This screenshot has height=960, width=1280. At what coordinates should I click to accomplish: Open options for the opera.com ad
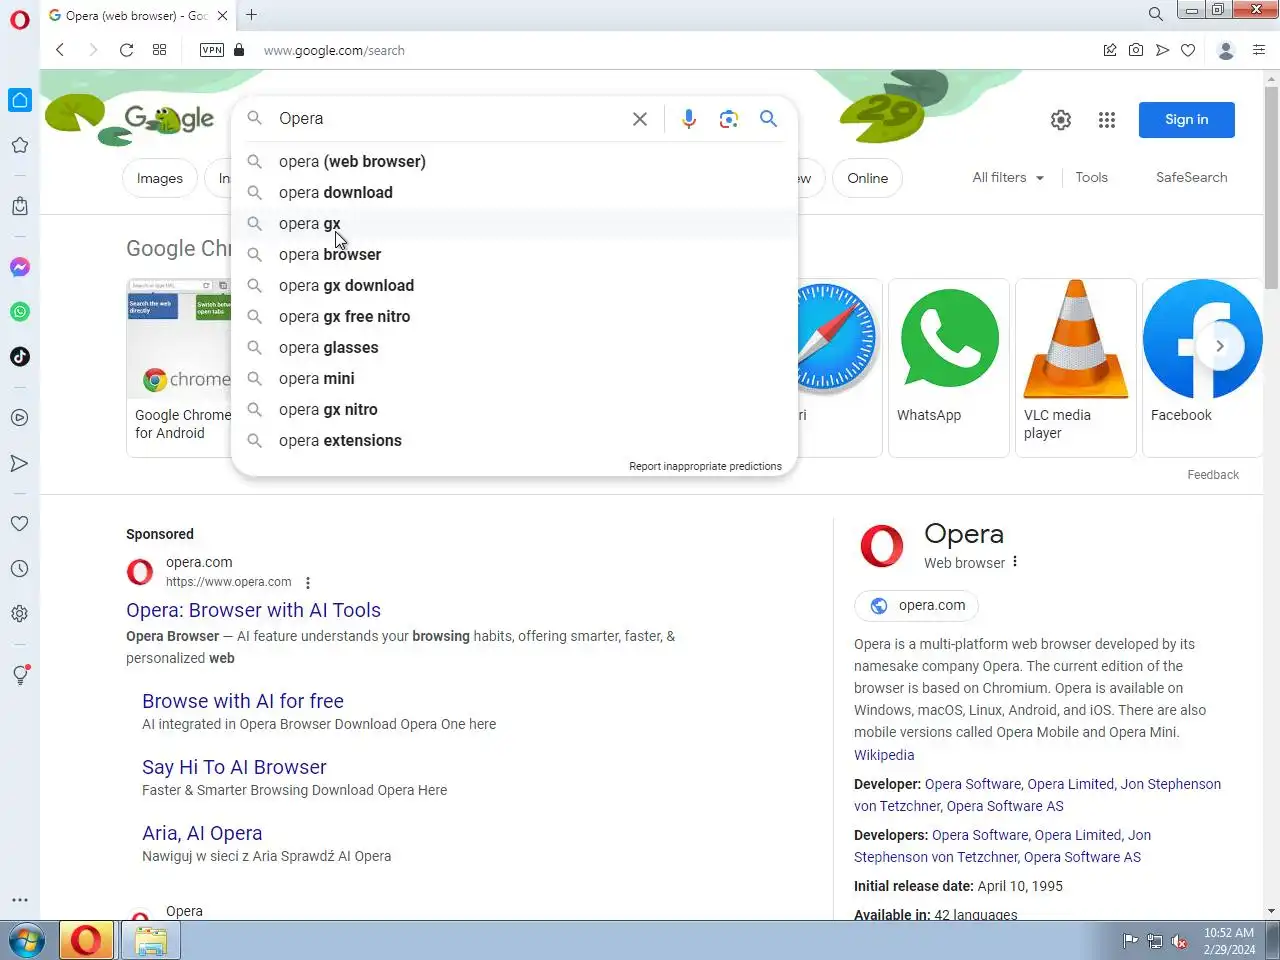[308, 583]
